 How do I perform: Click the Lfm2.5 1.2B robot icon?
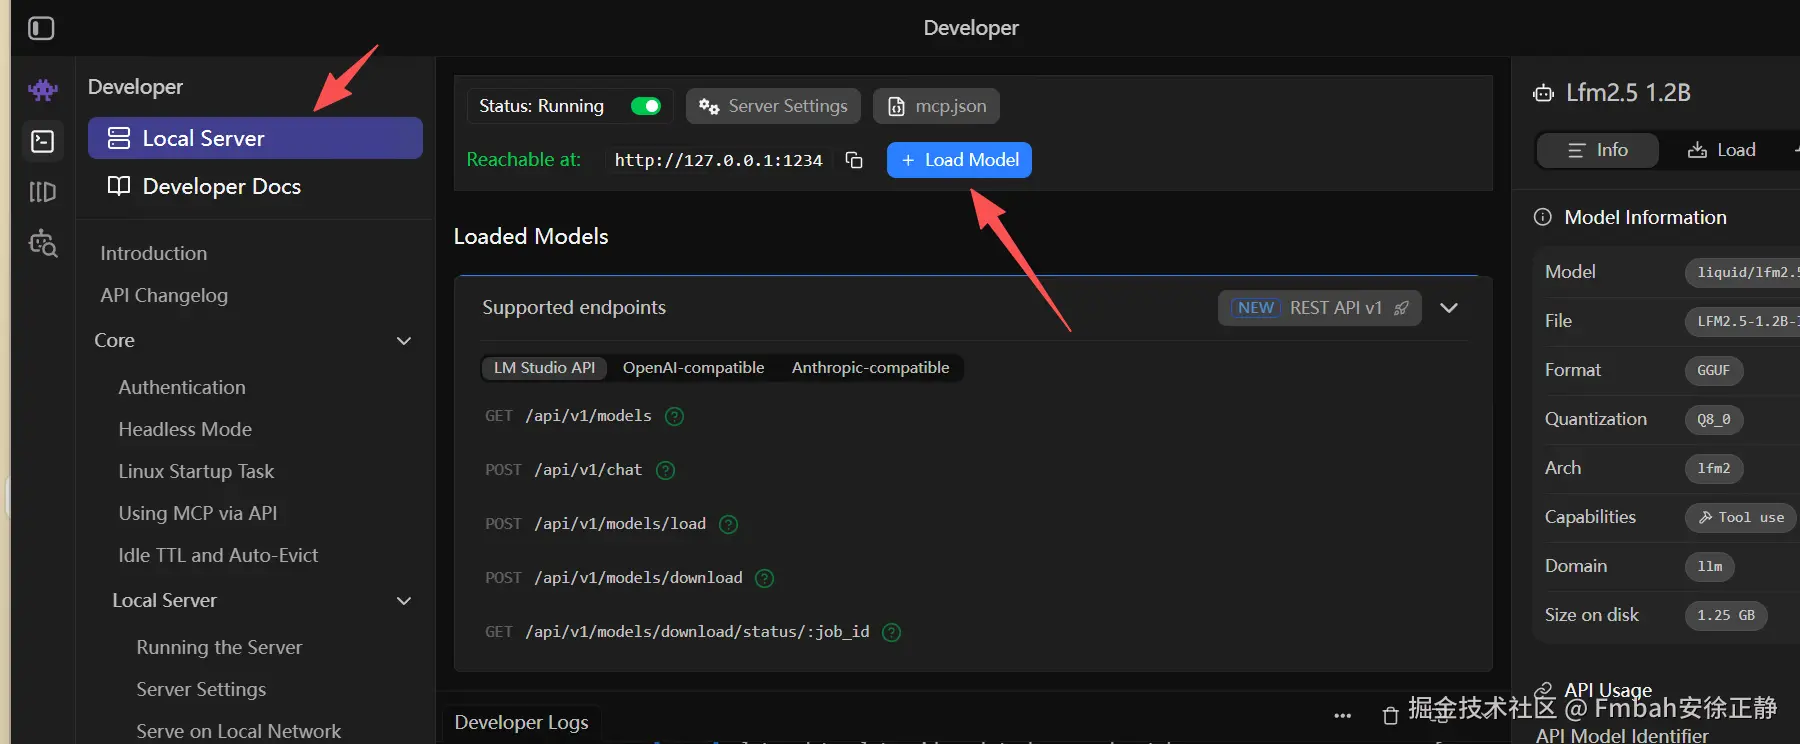(x=1544, y=93)
